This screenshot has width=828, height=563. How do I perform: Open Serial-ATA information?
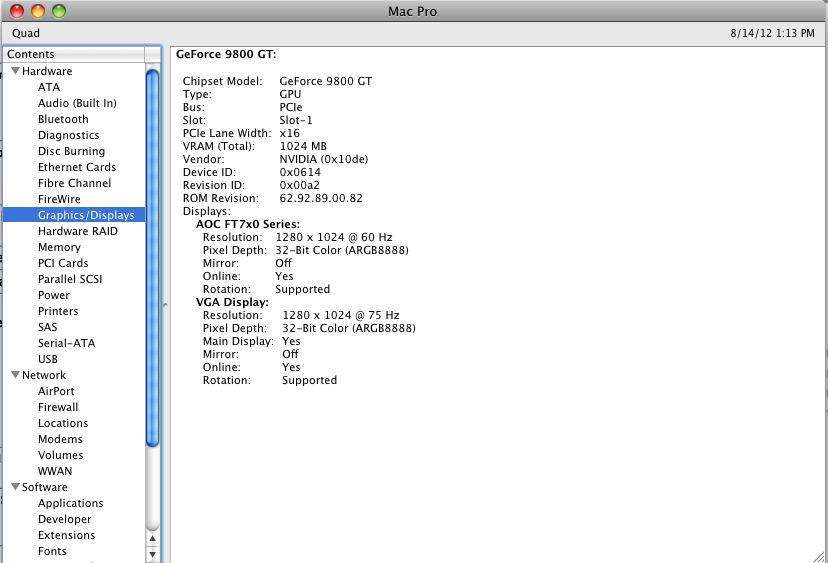pyautogui.click(x=66, y=343)
